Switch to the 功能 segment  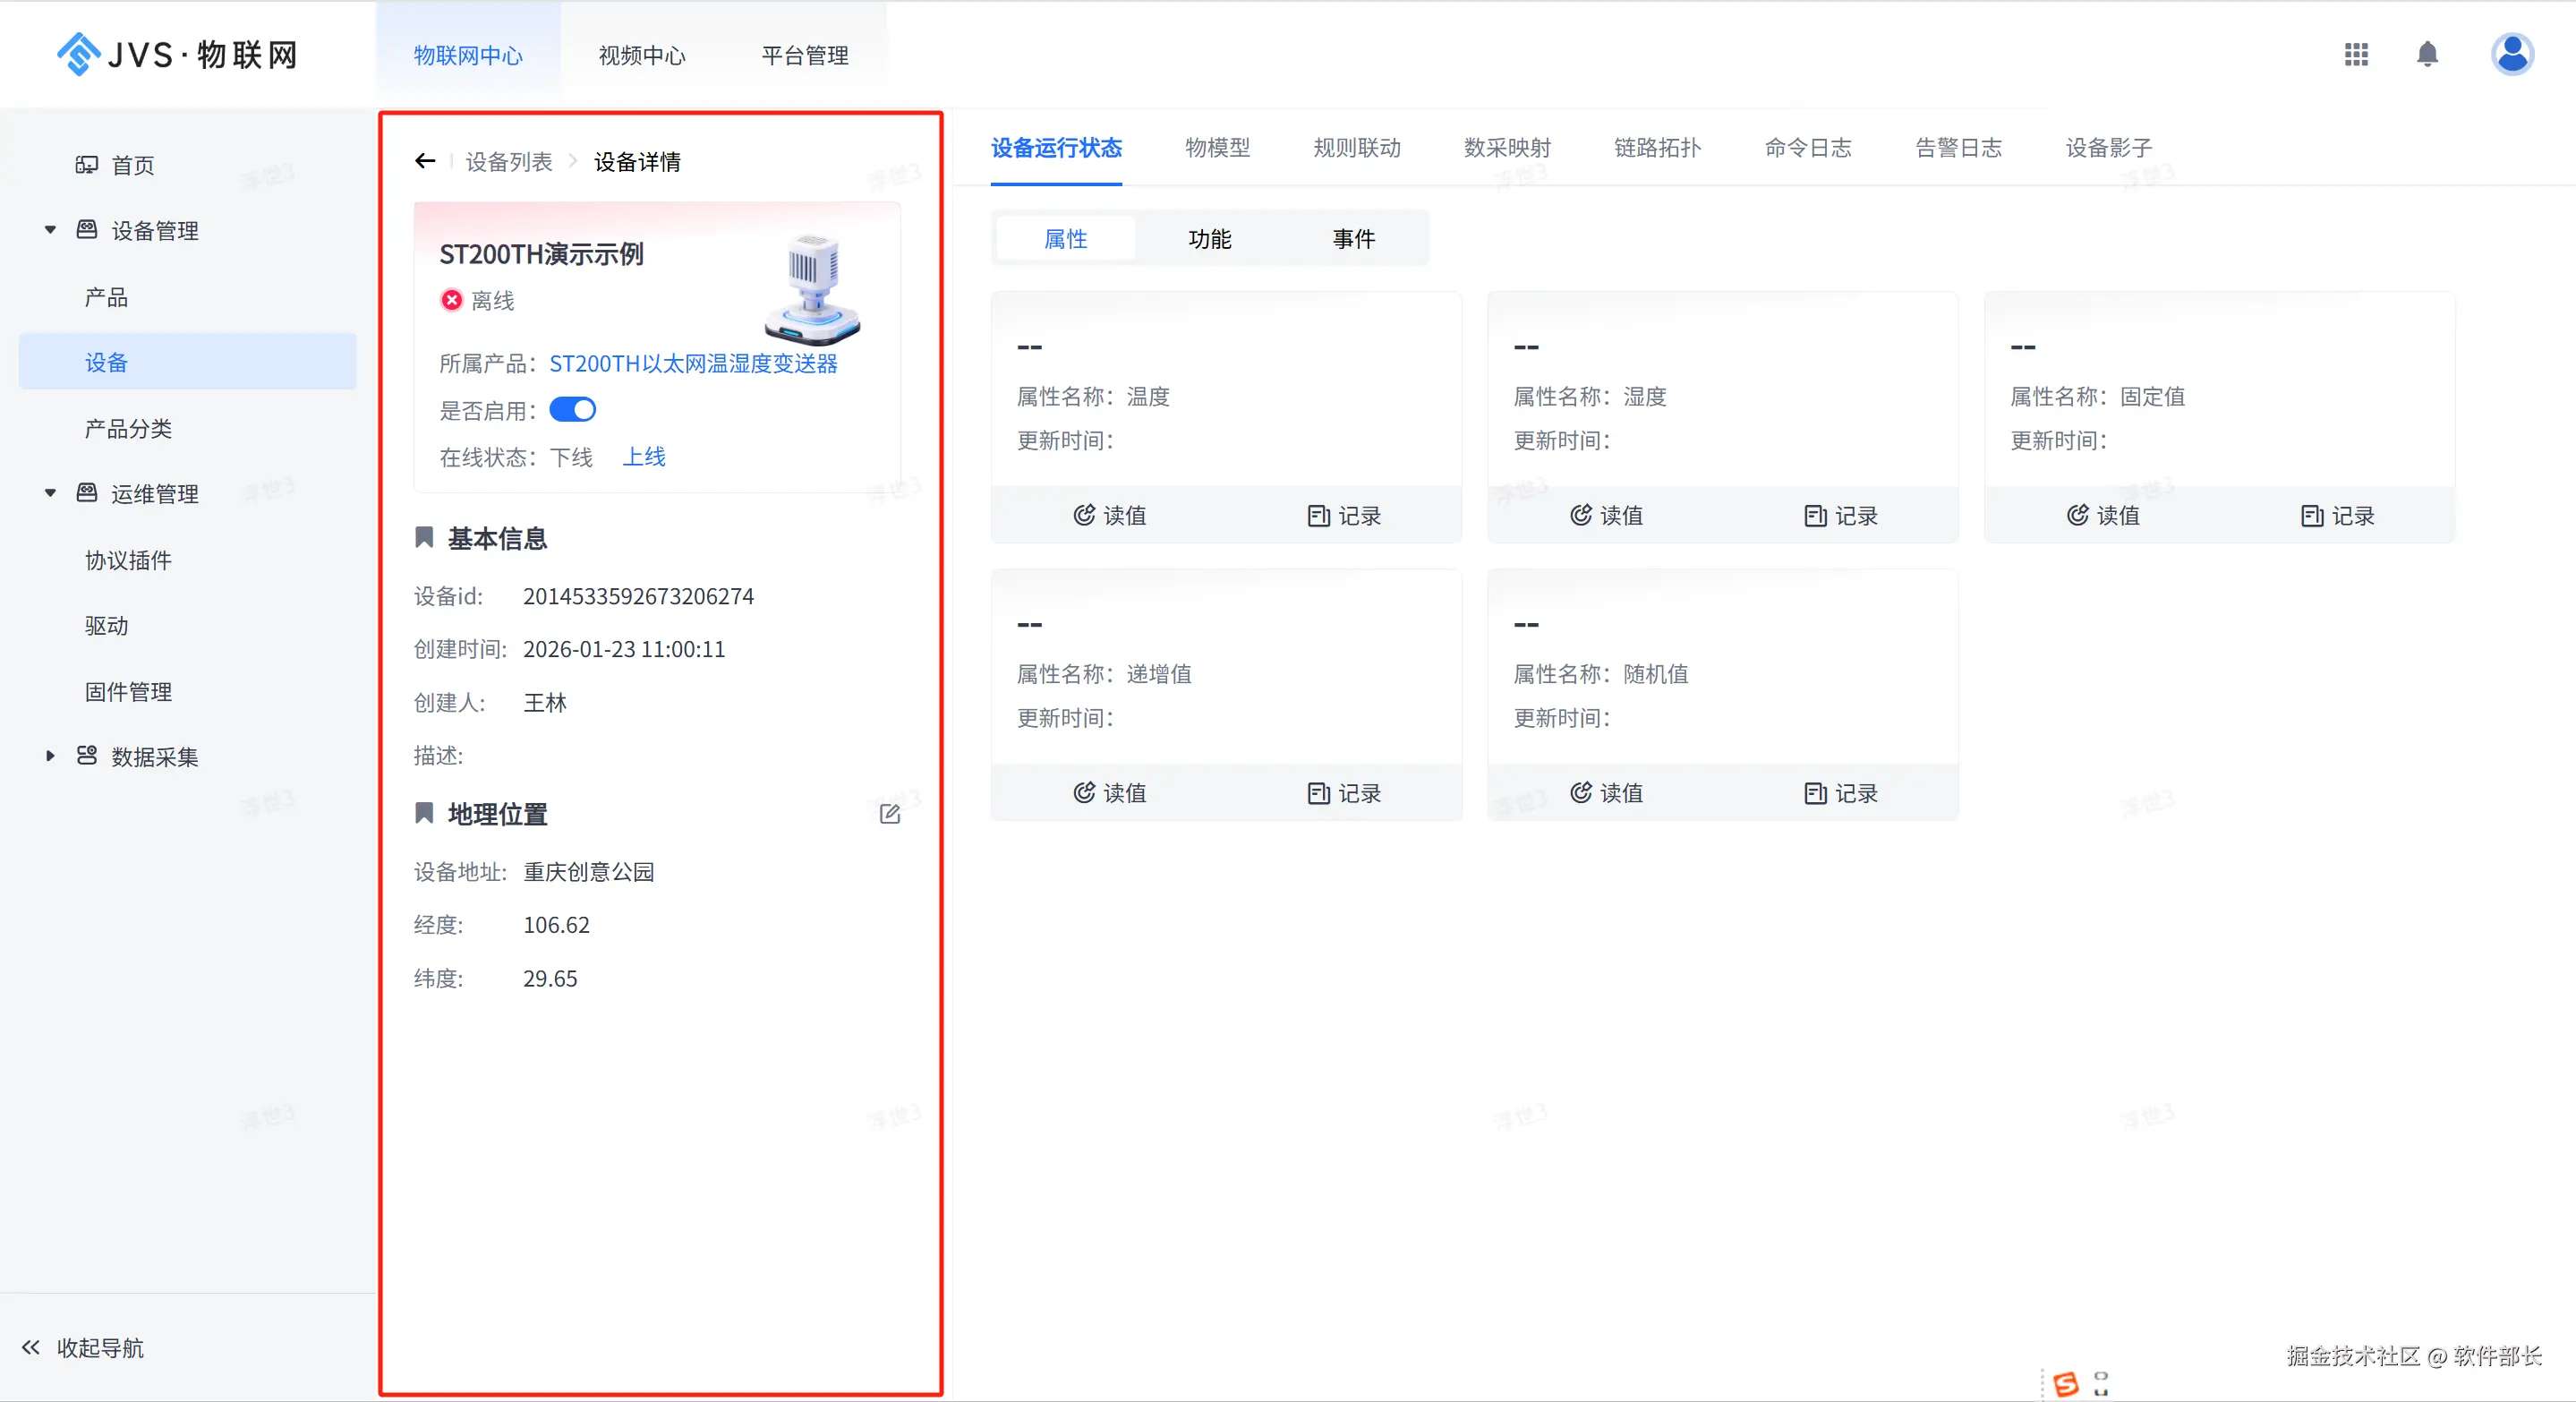point(1210,239)
